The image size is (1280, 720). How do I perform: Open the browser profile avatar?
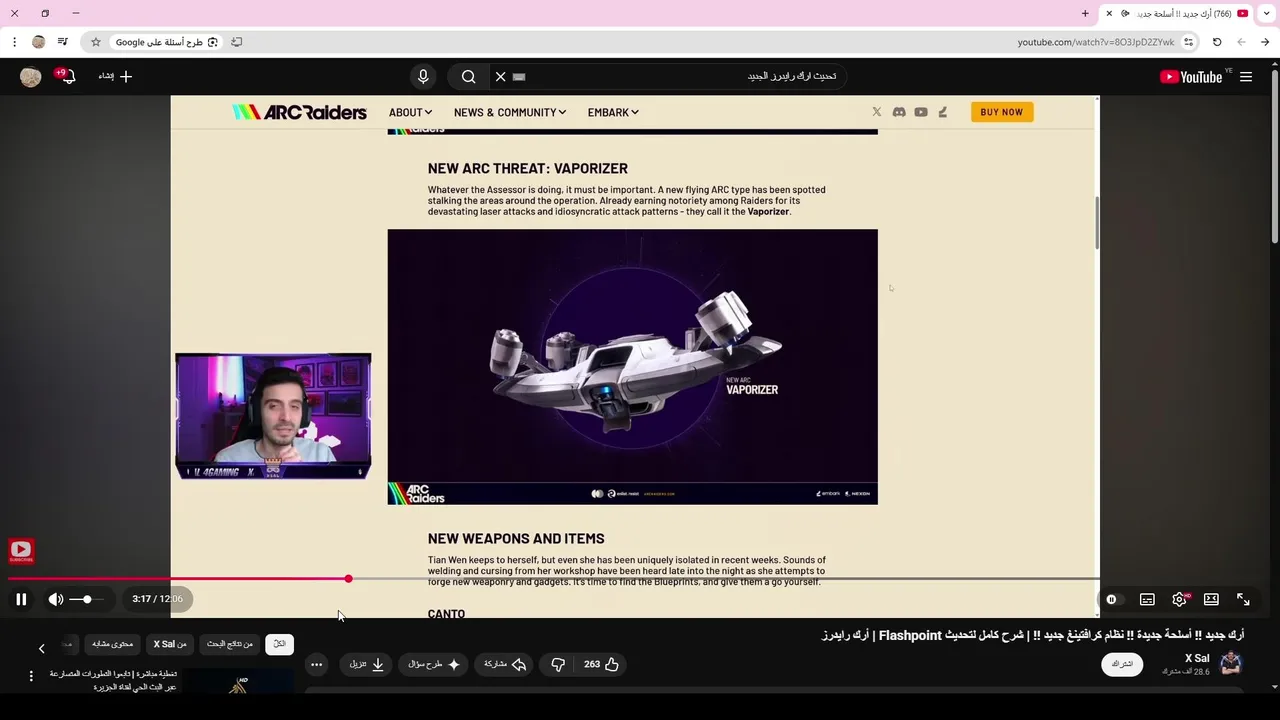click(39, 42)
